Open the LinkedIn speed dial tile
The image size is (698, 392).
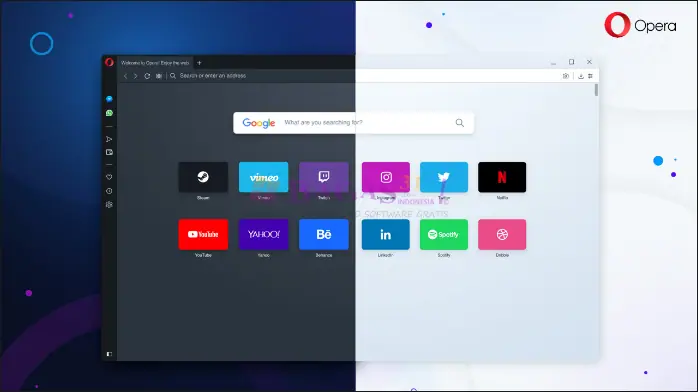pos(386,234)
